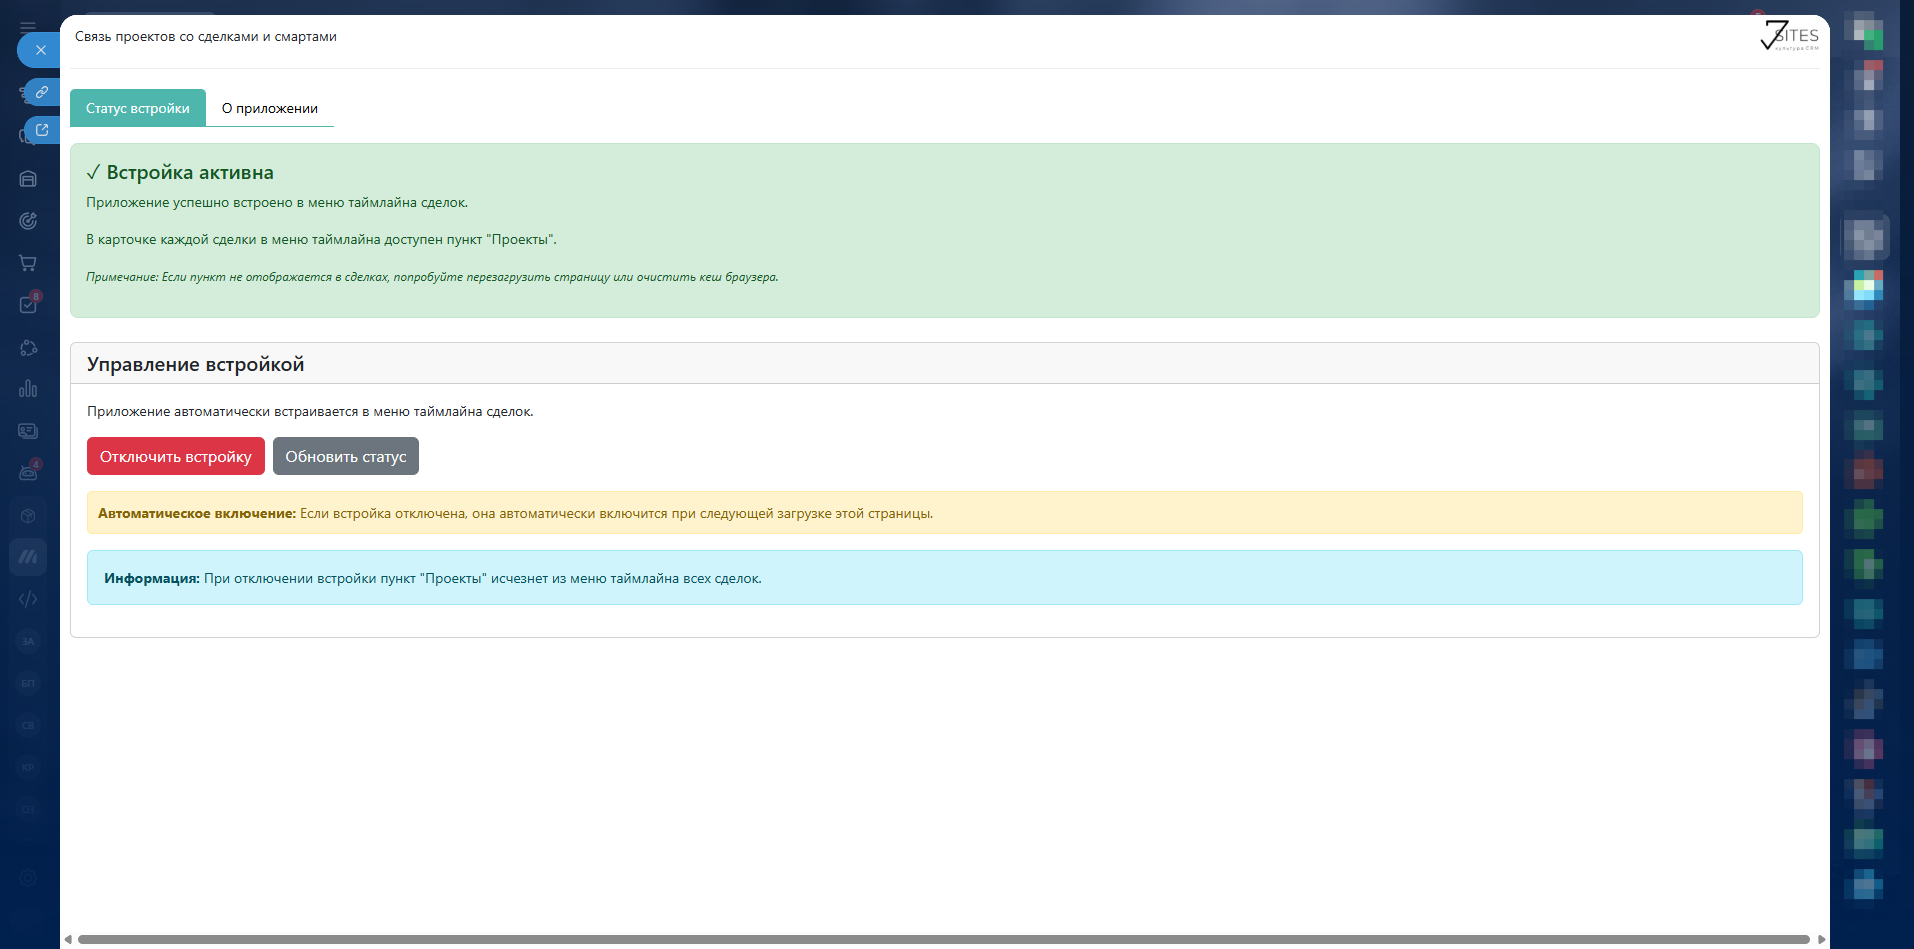
Task: Click the Обновить статус button
Action: click(x=346, y=456)
